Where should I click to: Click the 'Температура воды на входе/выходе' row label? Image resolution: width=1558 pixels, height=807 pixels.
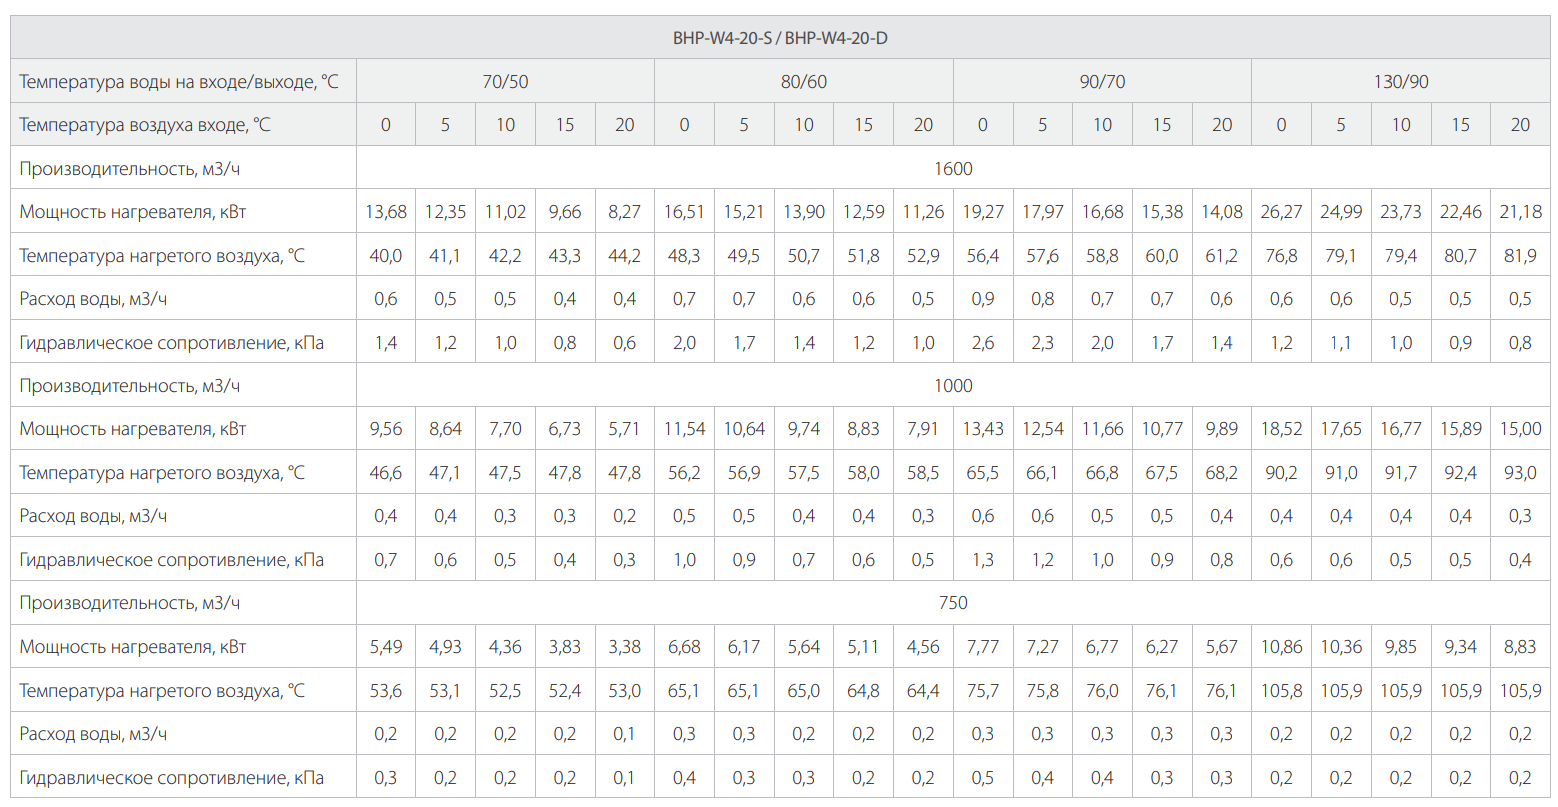(179, 81)
